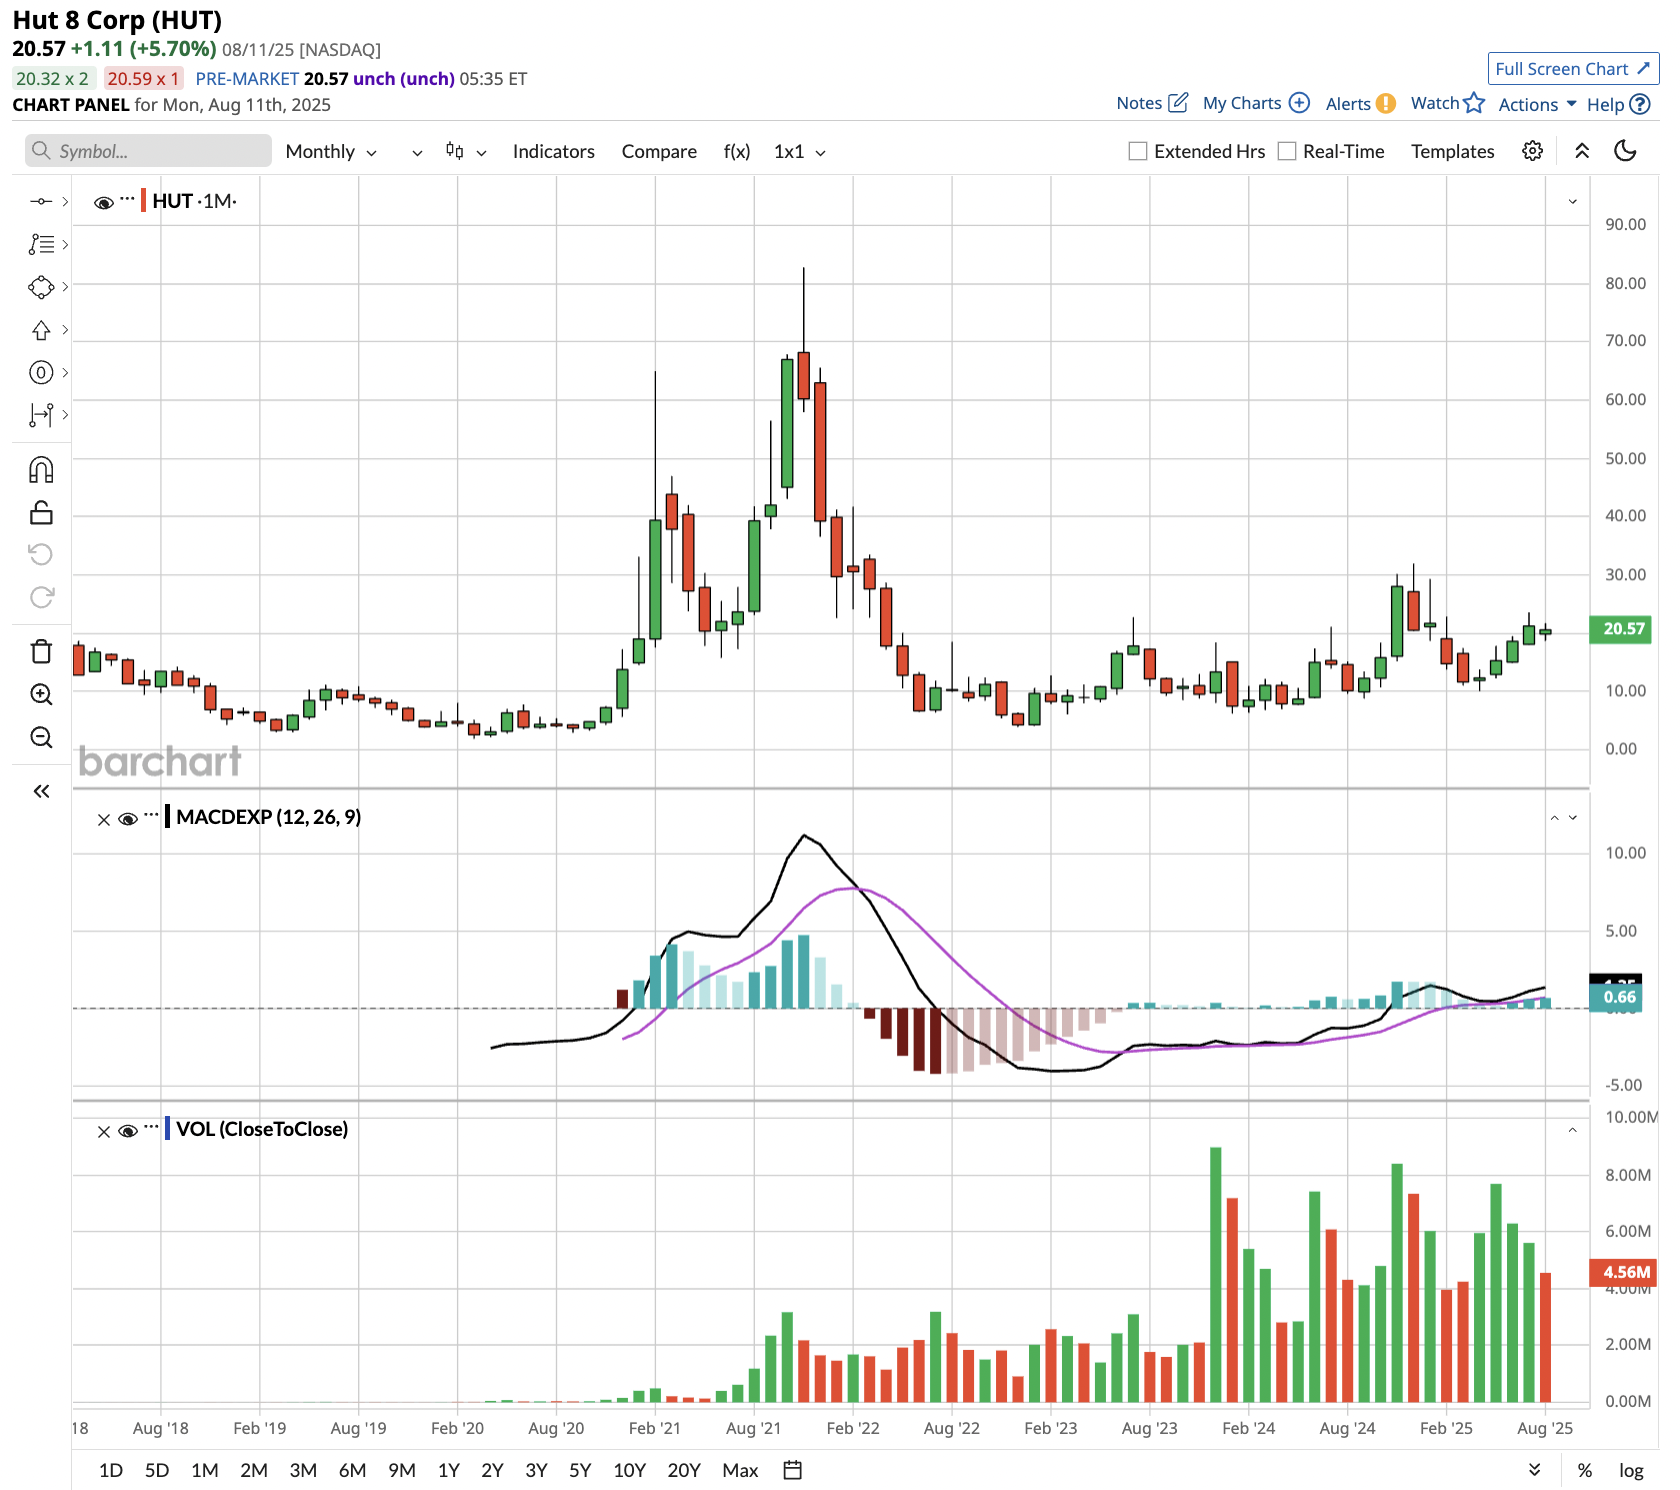The image size is (1680, 1490).
Task: Collapse header with double-up chevron icon
Action: coord(1582,151)
